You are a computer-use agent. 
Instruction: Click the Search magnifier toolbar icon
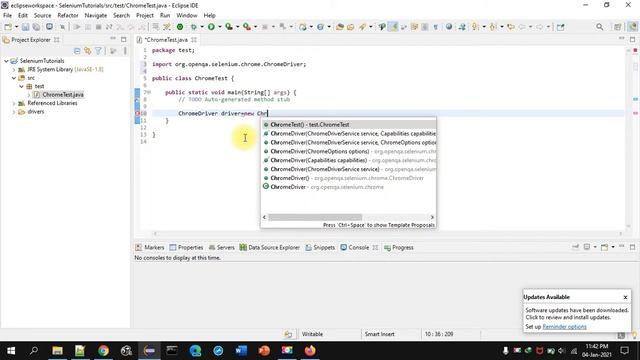click(362, 27)
